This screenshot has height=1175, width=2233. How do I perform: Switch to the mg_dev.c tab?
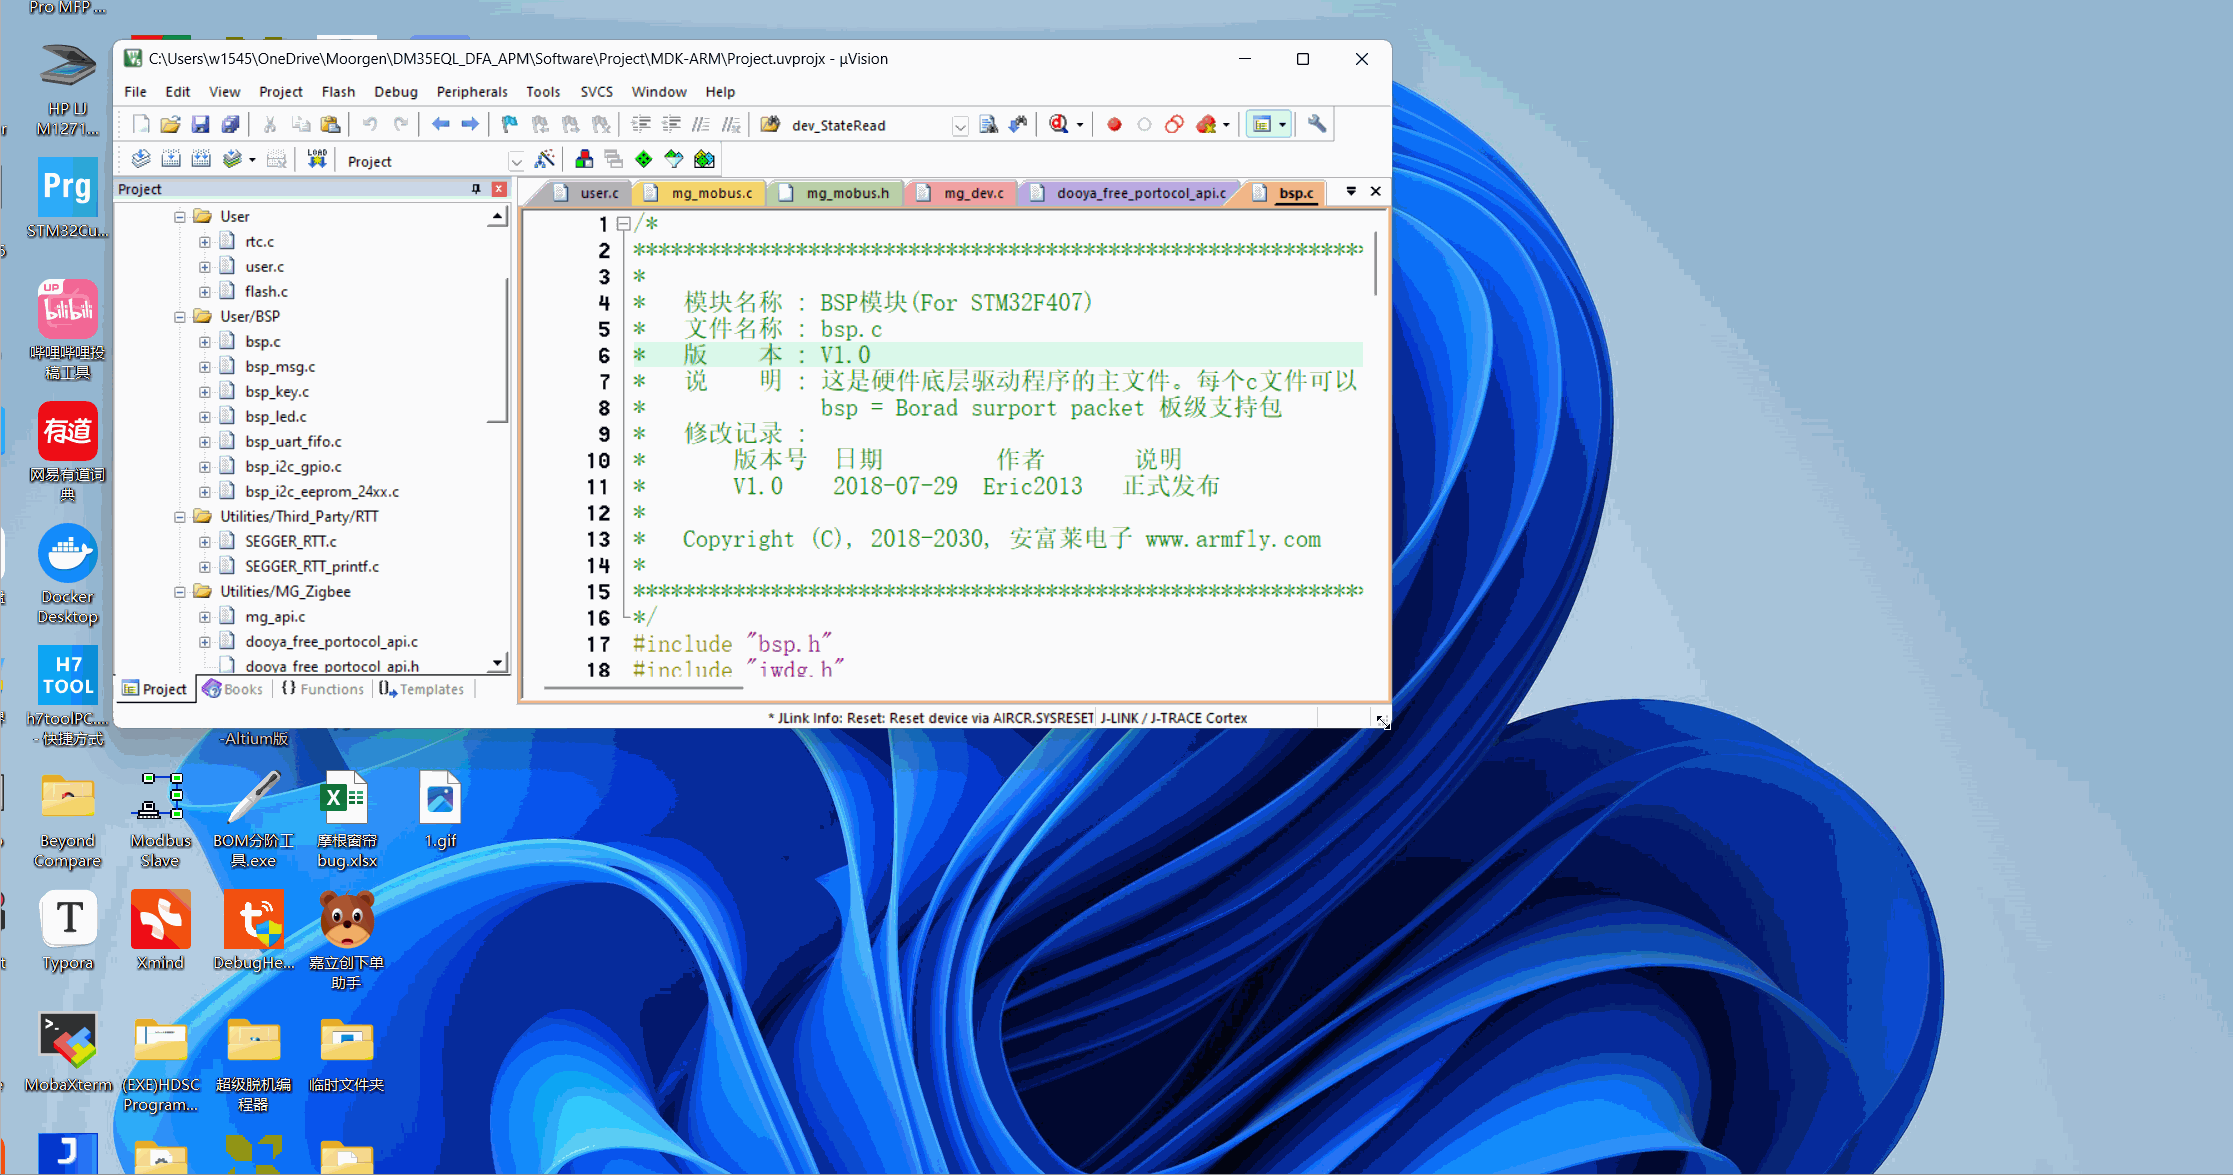click(x=973, y=193)
